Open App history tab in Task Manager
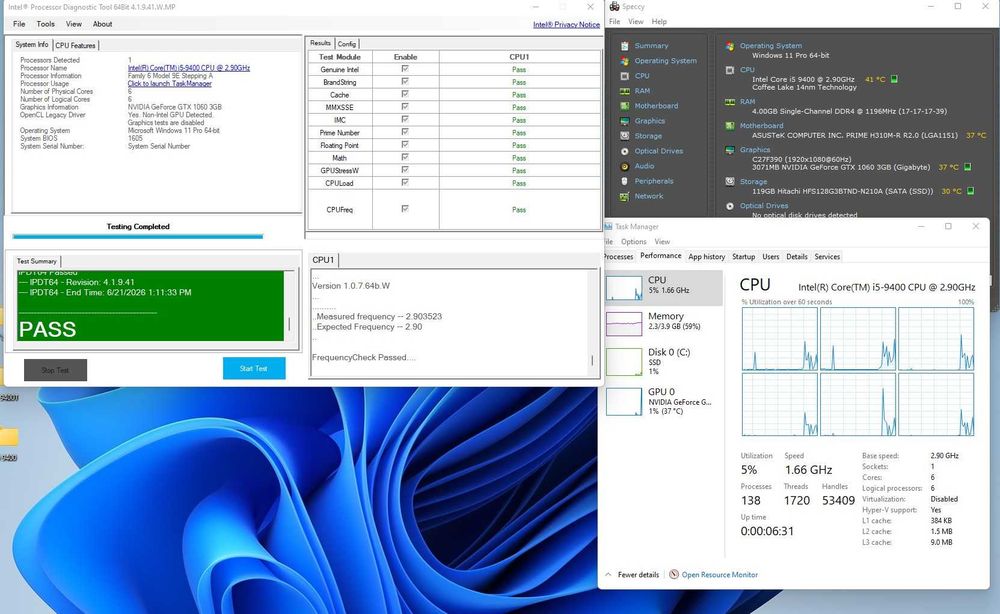This screenshot has width=1000, height=614. 707,256
